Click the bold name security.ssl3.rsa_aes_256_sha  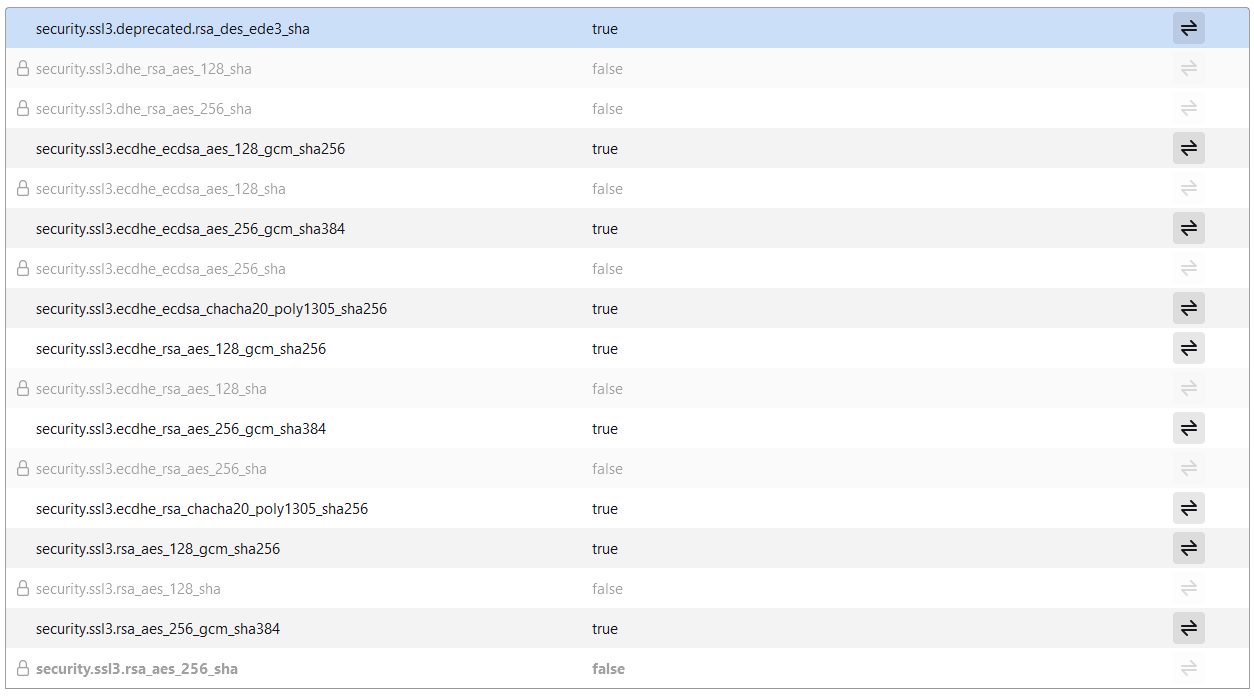(137, 669)
